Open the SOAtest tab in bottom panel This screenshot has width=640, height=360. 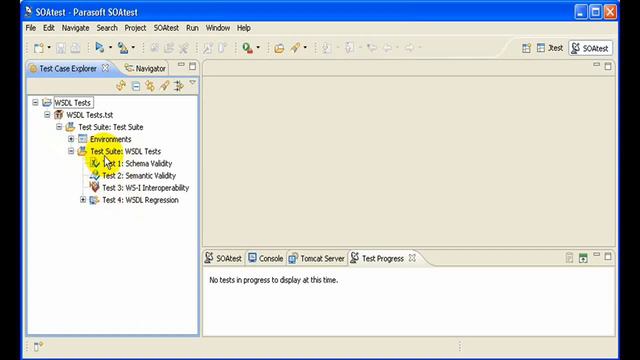coord(224,258)
